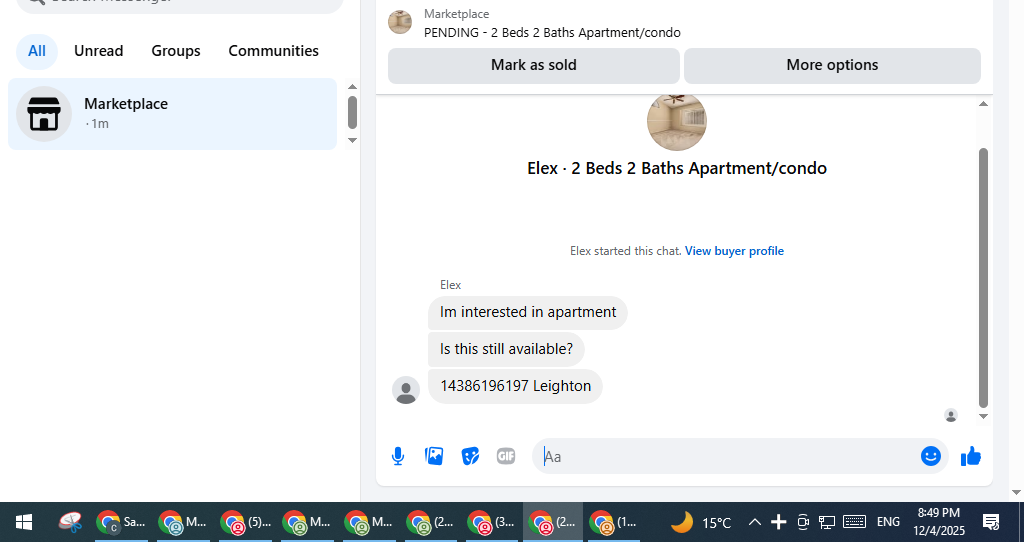Open the sticker picker icon
This screenshot has height=542, width=1024.
click(x=470, y=456)
